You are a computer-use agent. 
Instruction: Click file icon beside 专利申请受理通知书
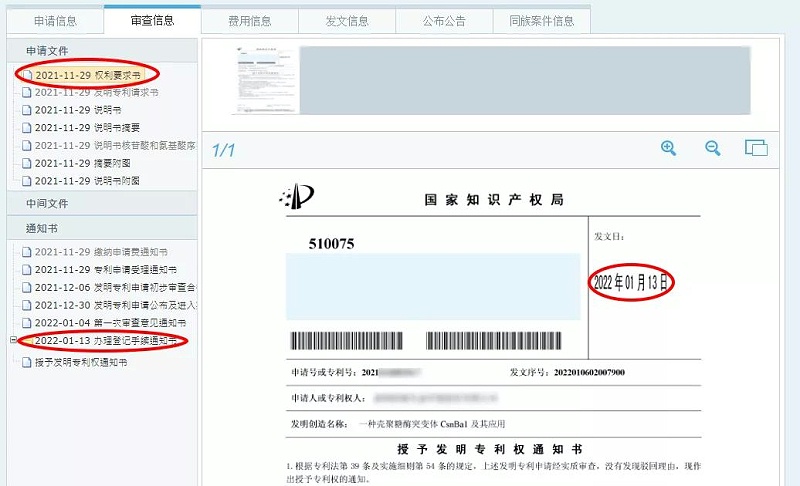[x=27, y=270]
